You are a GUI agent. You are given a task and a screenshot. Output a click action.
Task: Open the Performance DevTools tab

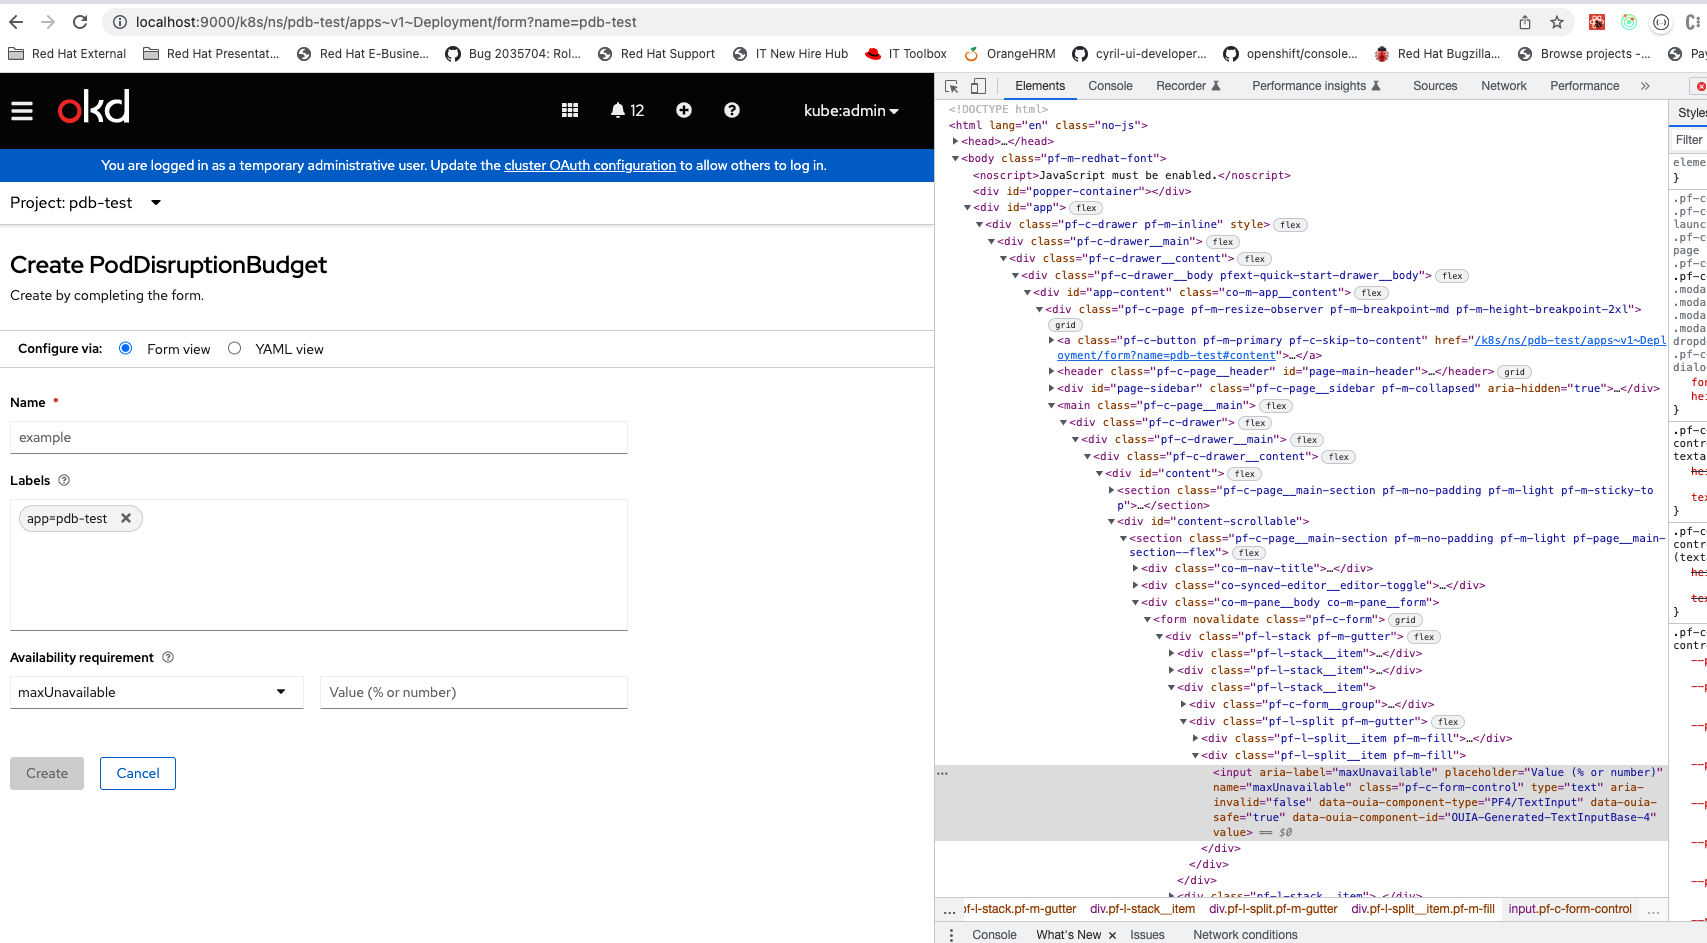click(1585, 86)
